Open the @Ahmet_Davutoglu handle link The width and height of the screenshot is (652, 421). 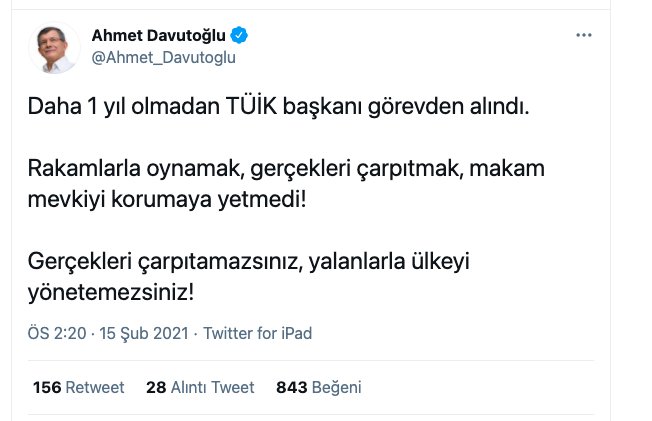(x=163, y=57)
